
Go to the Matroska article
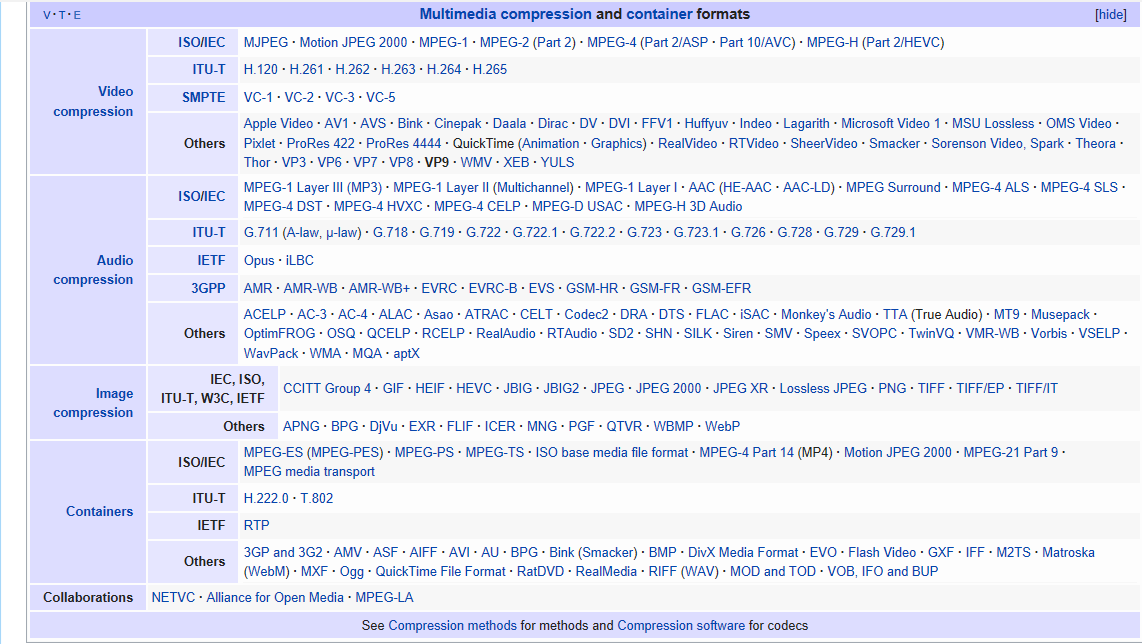pyautogui.click(x=1068, y=552)
